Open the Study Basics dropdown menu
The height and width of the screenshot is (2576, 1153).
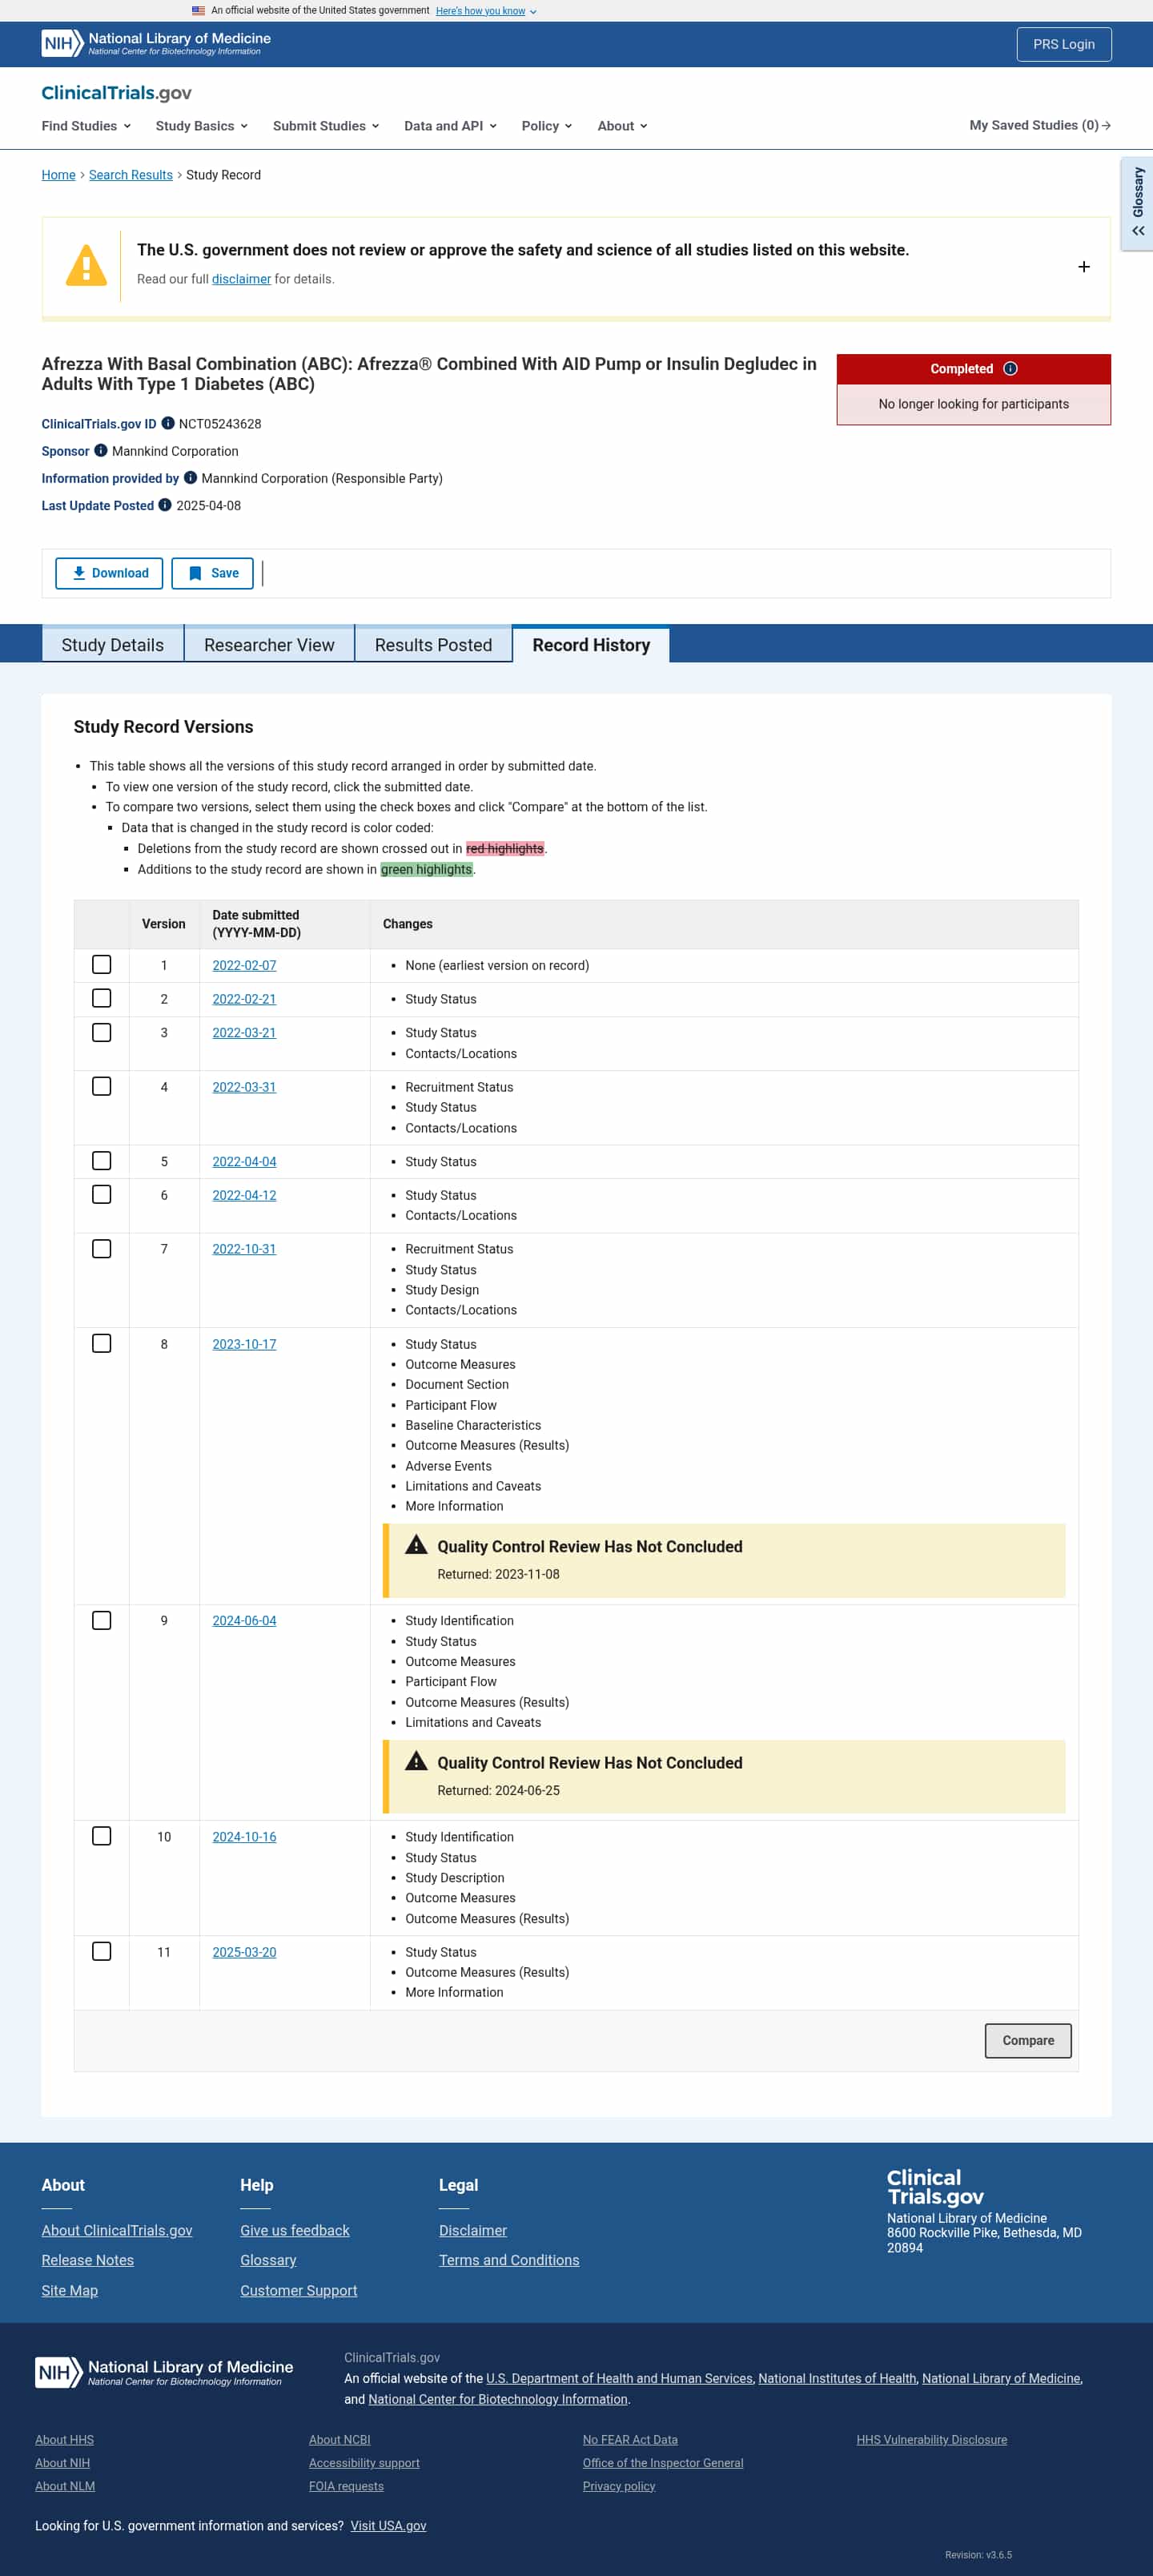pos(201,126)
